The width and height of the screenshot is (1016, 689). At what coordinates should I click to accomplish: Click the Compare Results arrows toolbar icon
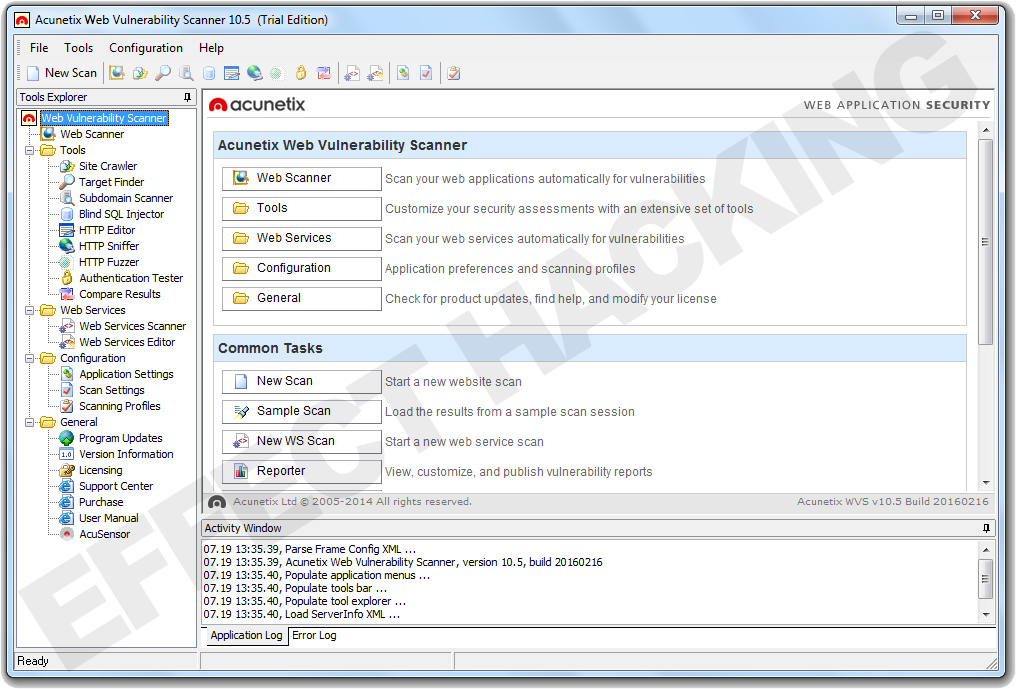(322, 72)
